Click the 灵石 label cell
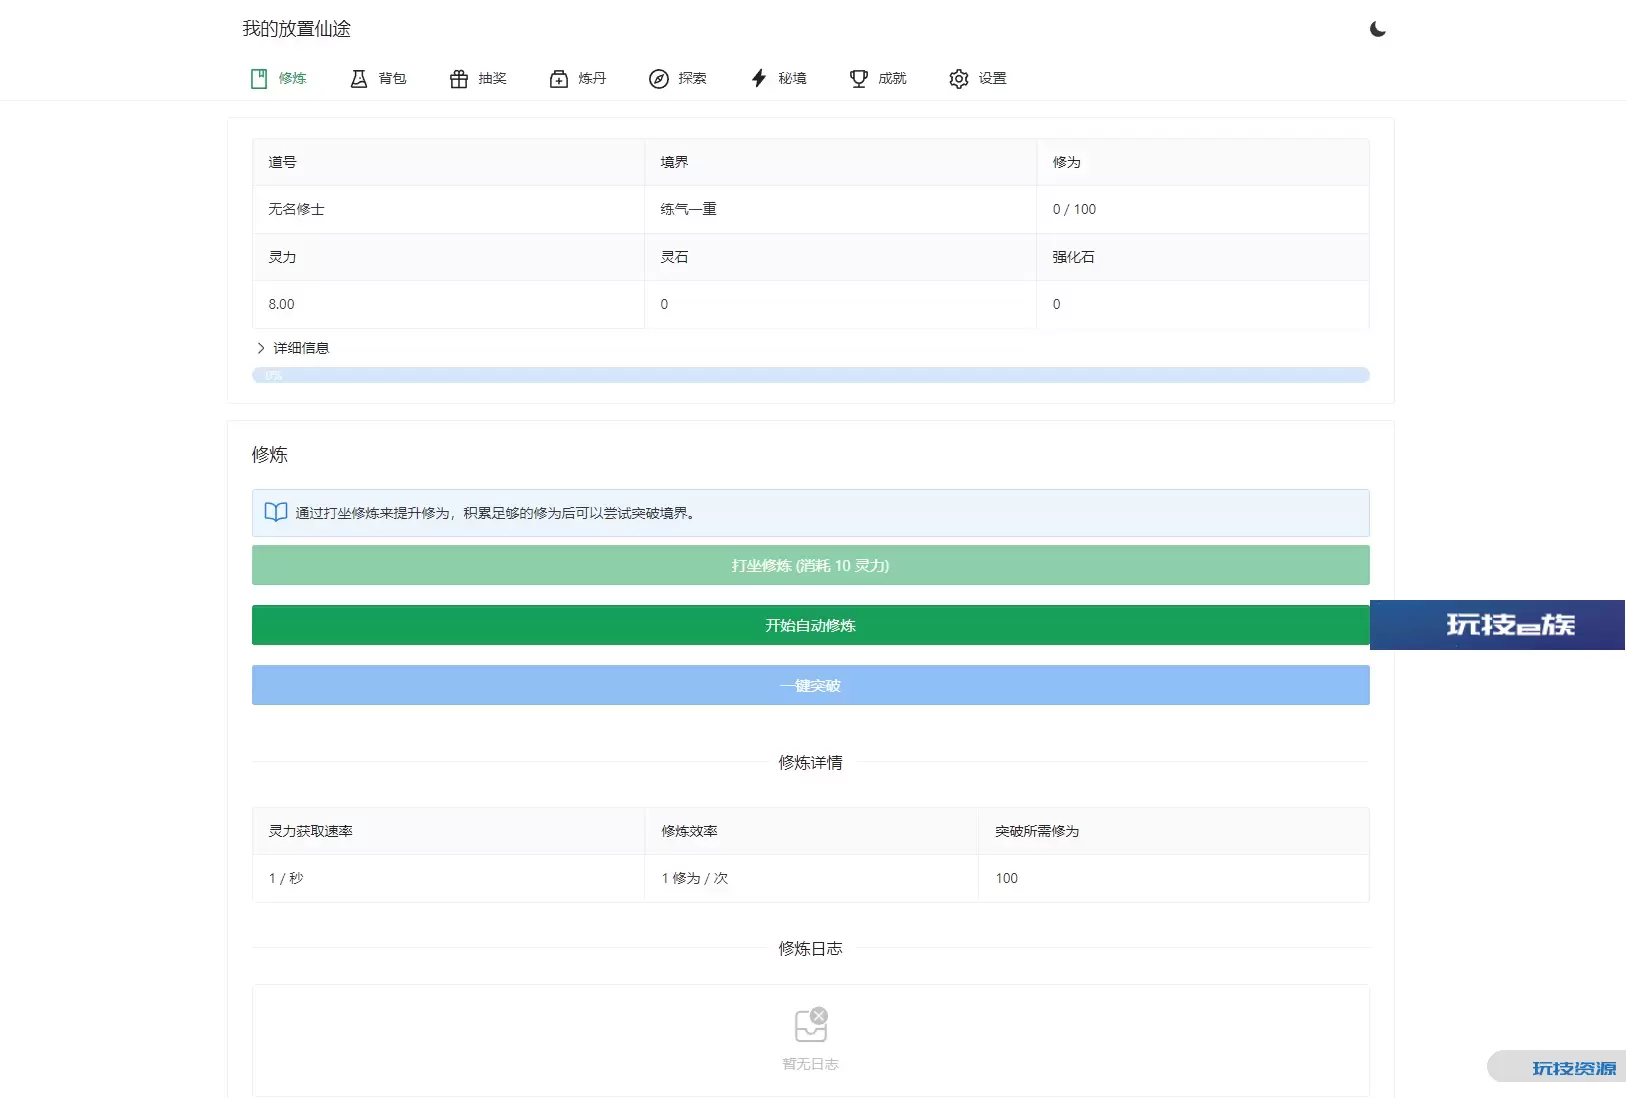The height and width of the screenshot is (1098, 1626). [x=840, y=257]
